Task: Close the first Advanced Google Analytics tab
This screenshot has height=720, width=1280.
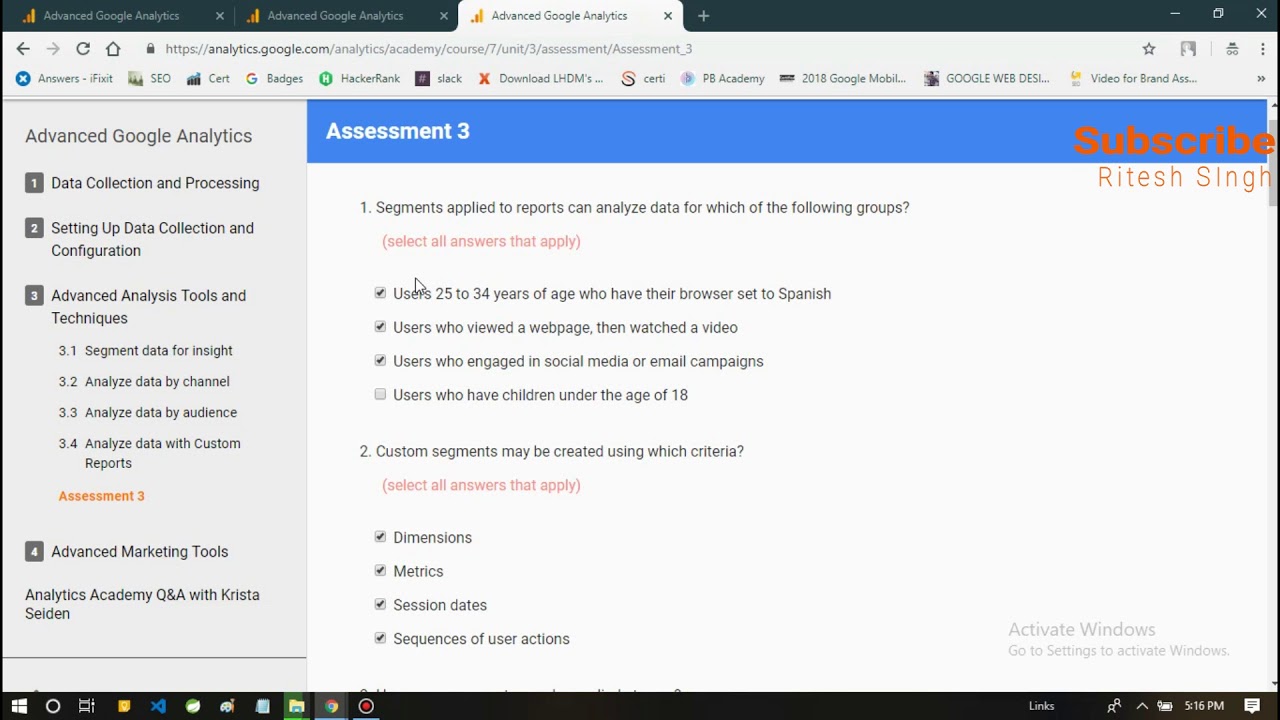Action: click(220, 15)
